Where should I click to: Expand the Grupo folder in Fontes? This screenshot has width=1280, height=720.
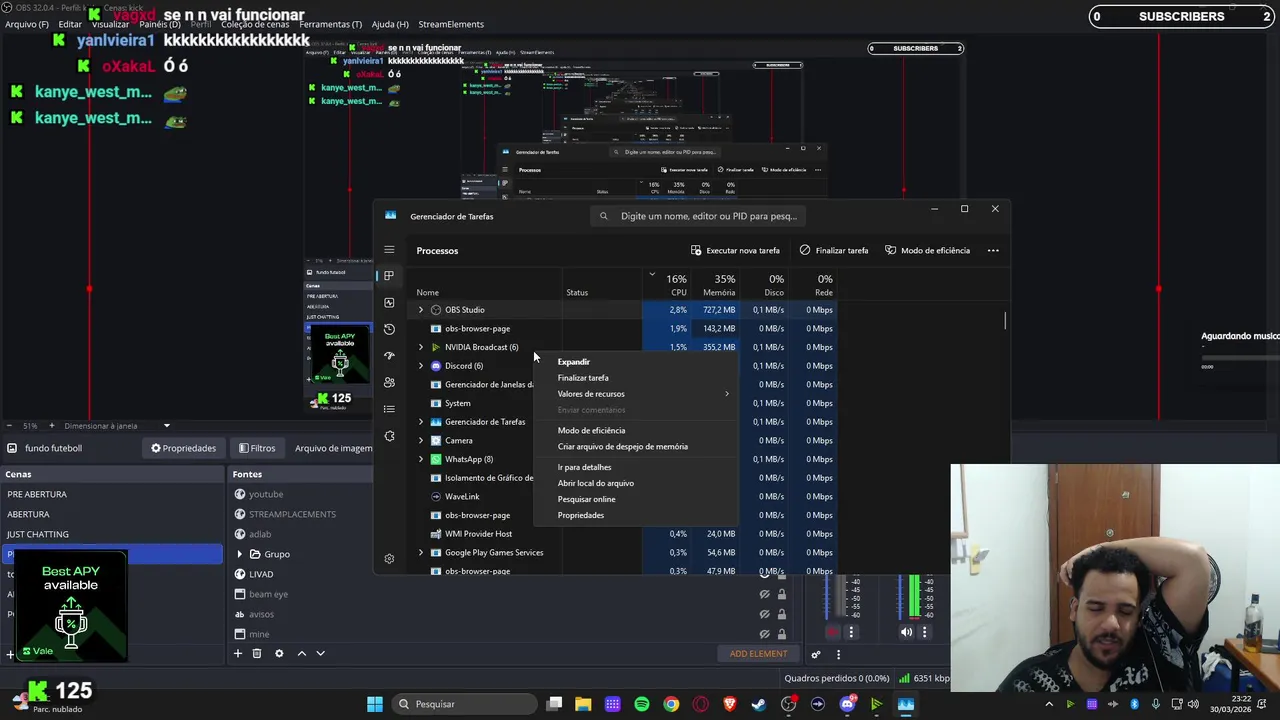coord(239,554)
